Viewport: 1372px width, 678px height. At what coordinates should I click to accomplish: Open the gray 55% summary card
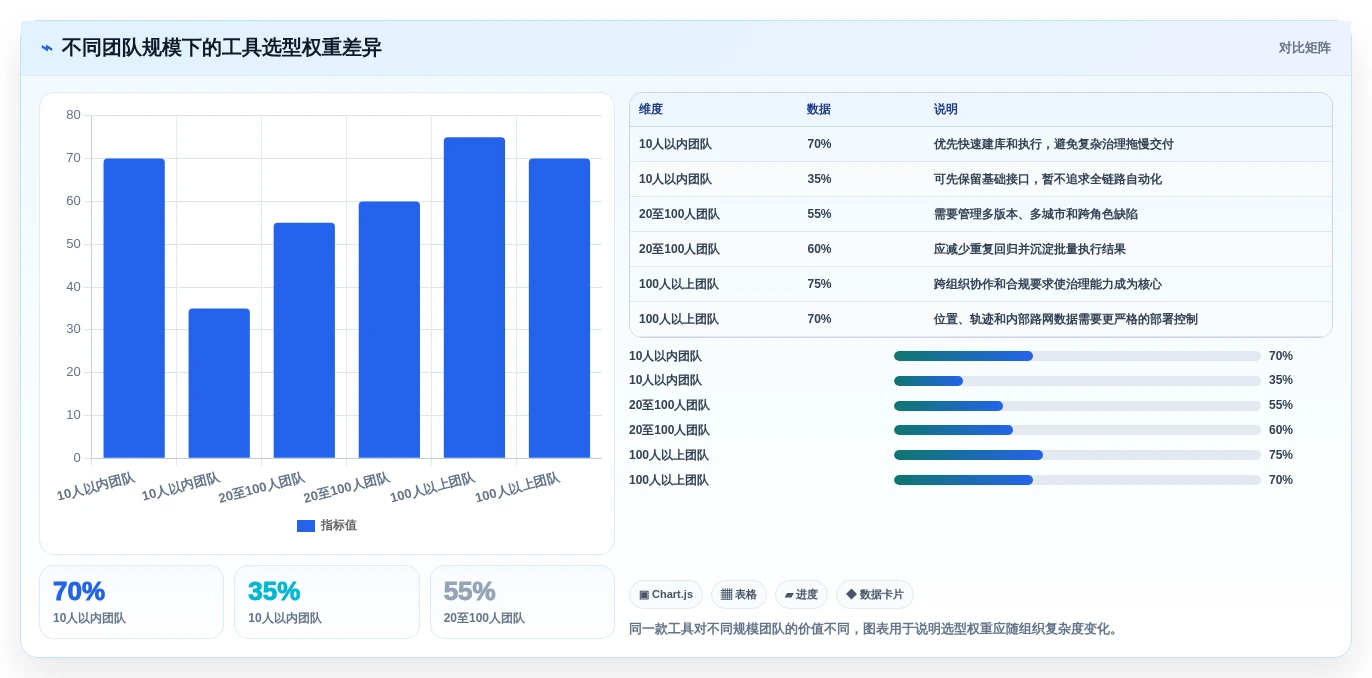point(522,602)
